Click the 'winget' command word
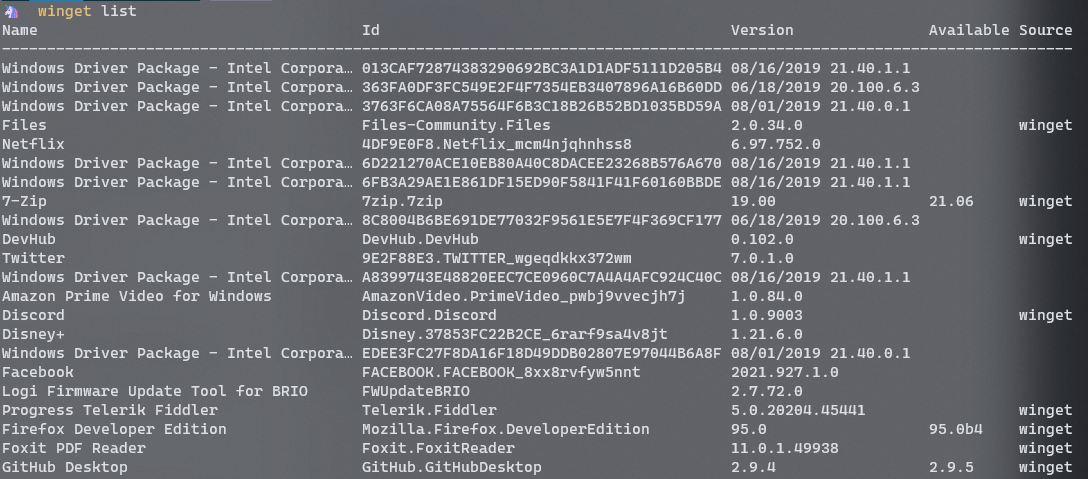The image size is (1088, 479). point(64,11)
